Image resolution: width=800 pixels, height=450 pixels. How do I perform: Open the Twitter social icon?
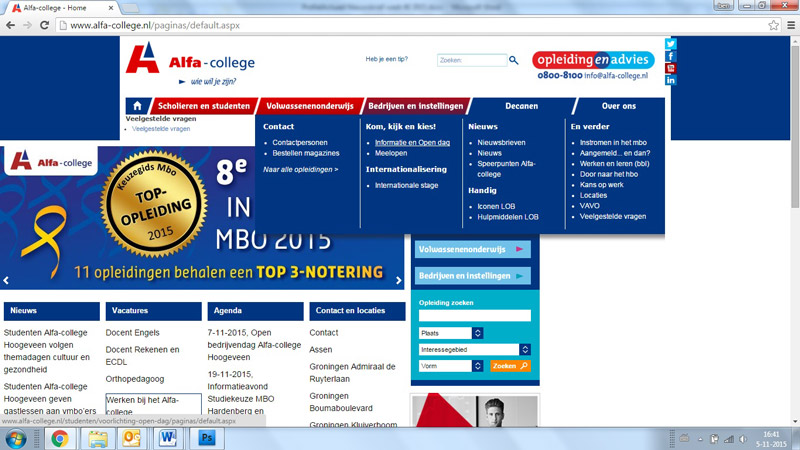(x=670, y=44)
